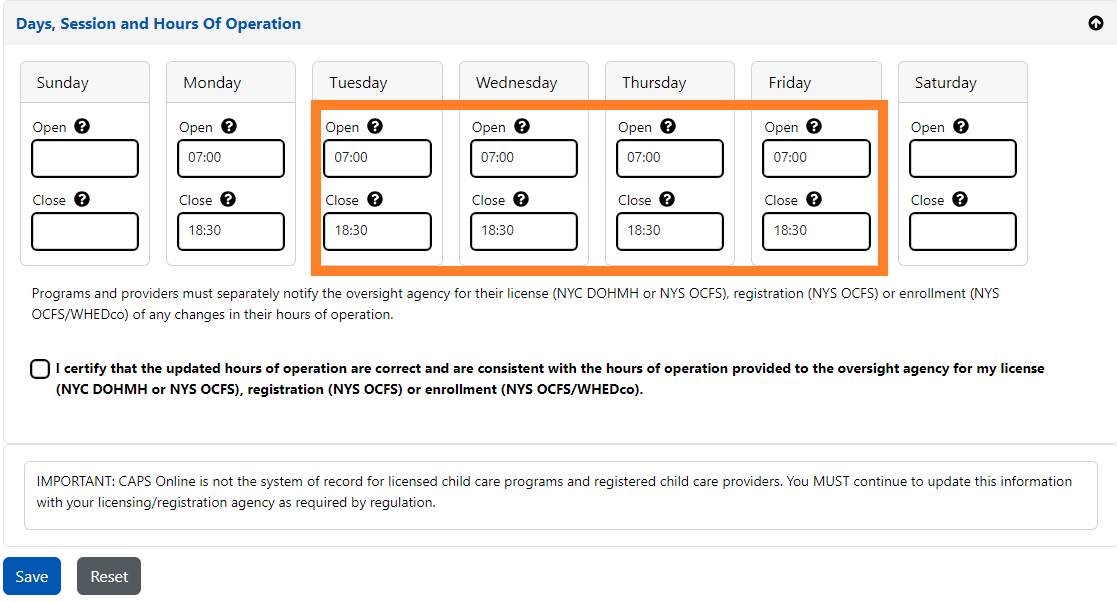Image resolution: width=1117 pixels, height=602 pixels.
Task: Click the Tuesday Open time field
Action: tap(378, 158)
